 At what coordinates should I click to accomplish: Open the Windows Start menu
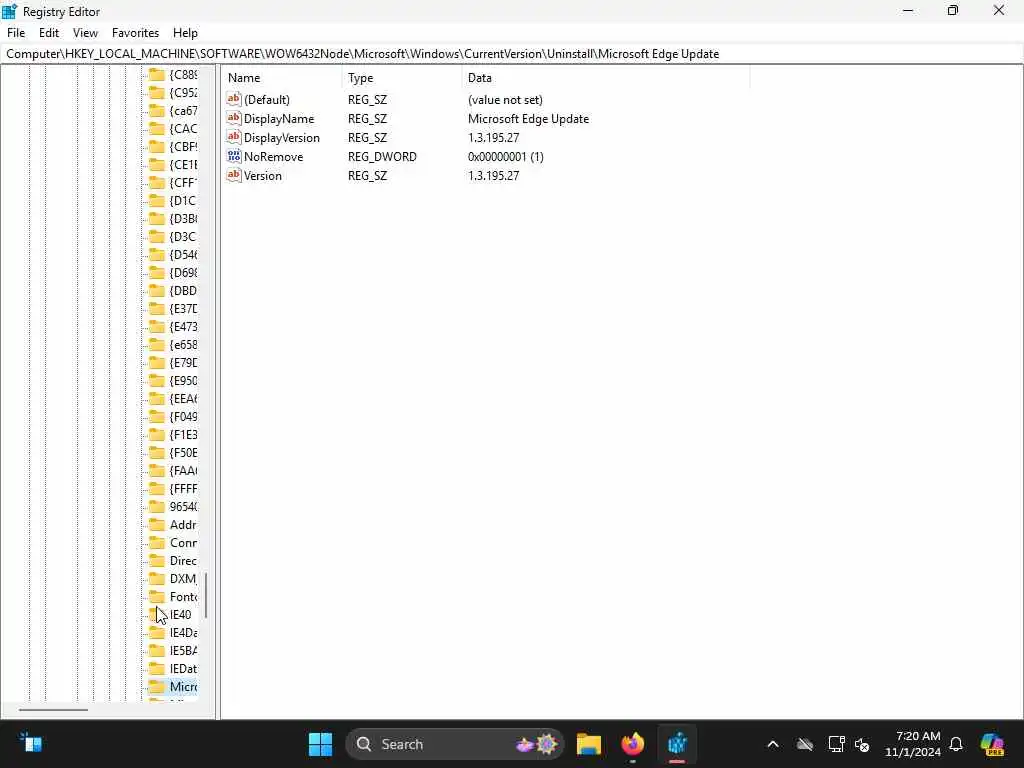pyautogui.click(x=320, y=744)
